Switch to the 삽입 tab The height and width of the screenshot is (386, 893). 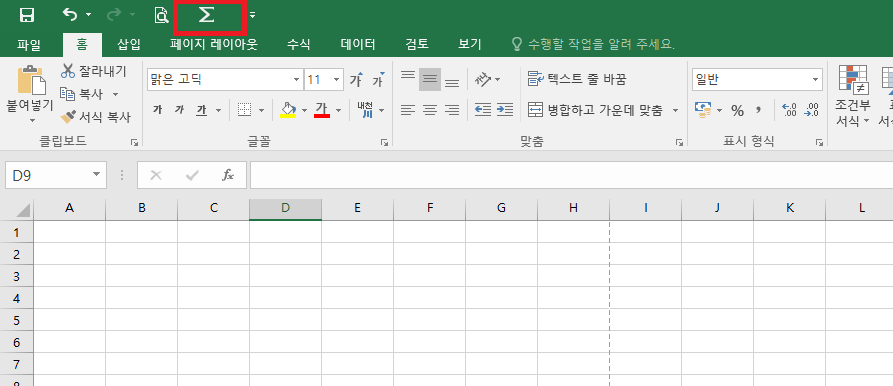click(129, 44)
